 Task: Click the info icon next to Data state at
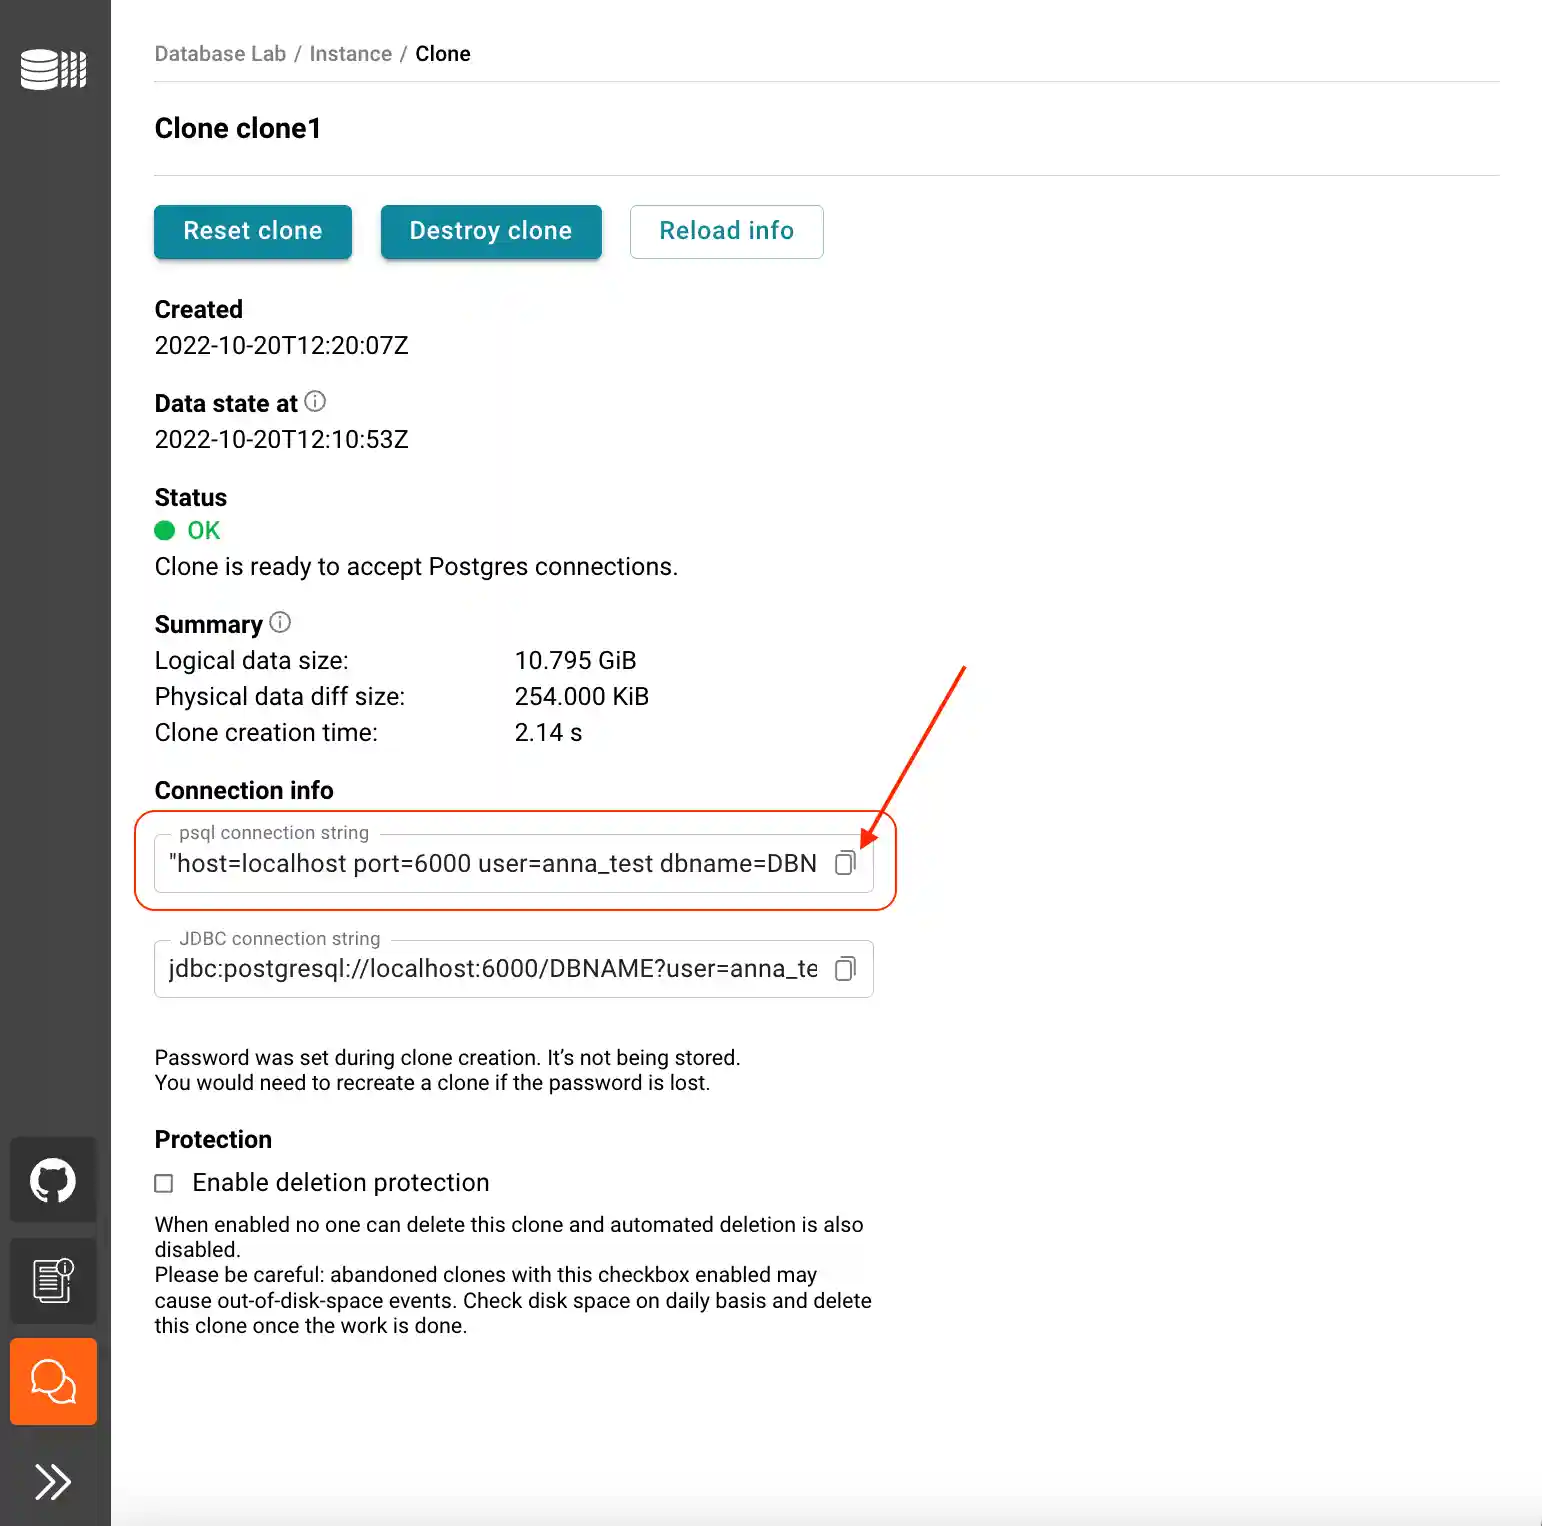[x=315, y=400]
